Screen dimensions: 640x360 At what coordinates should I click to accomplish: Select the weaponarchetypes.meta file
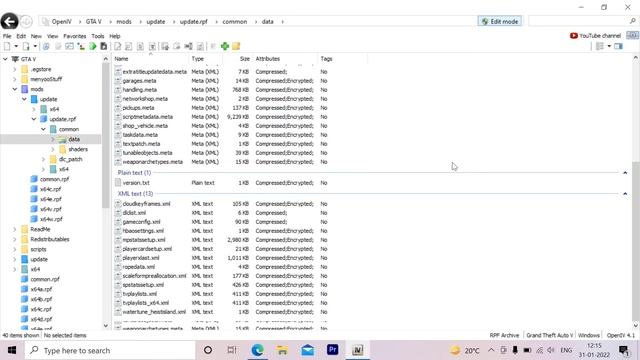(153, 162)
